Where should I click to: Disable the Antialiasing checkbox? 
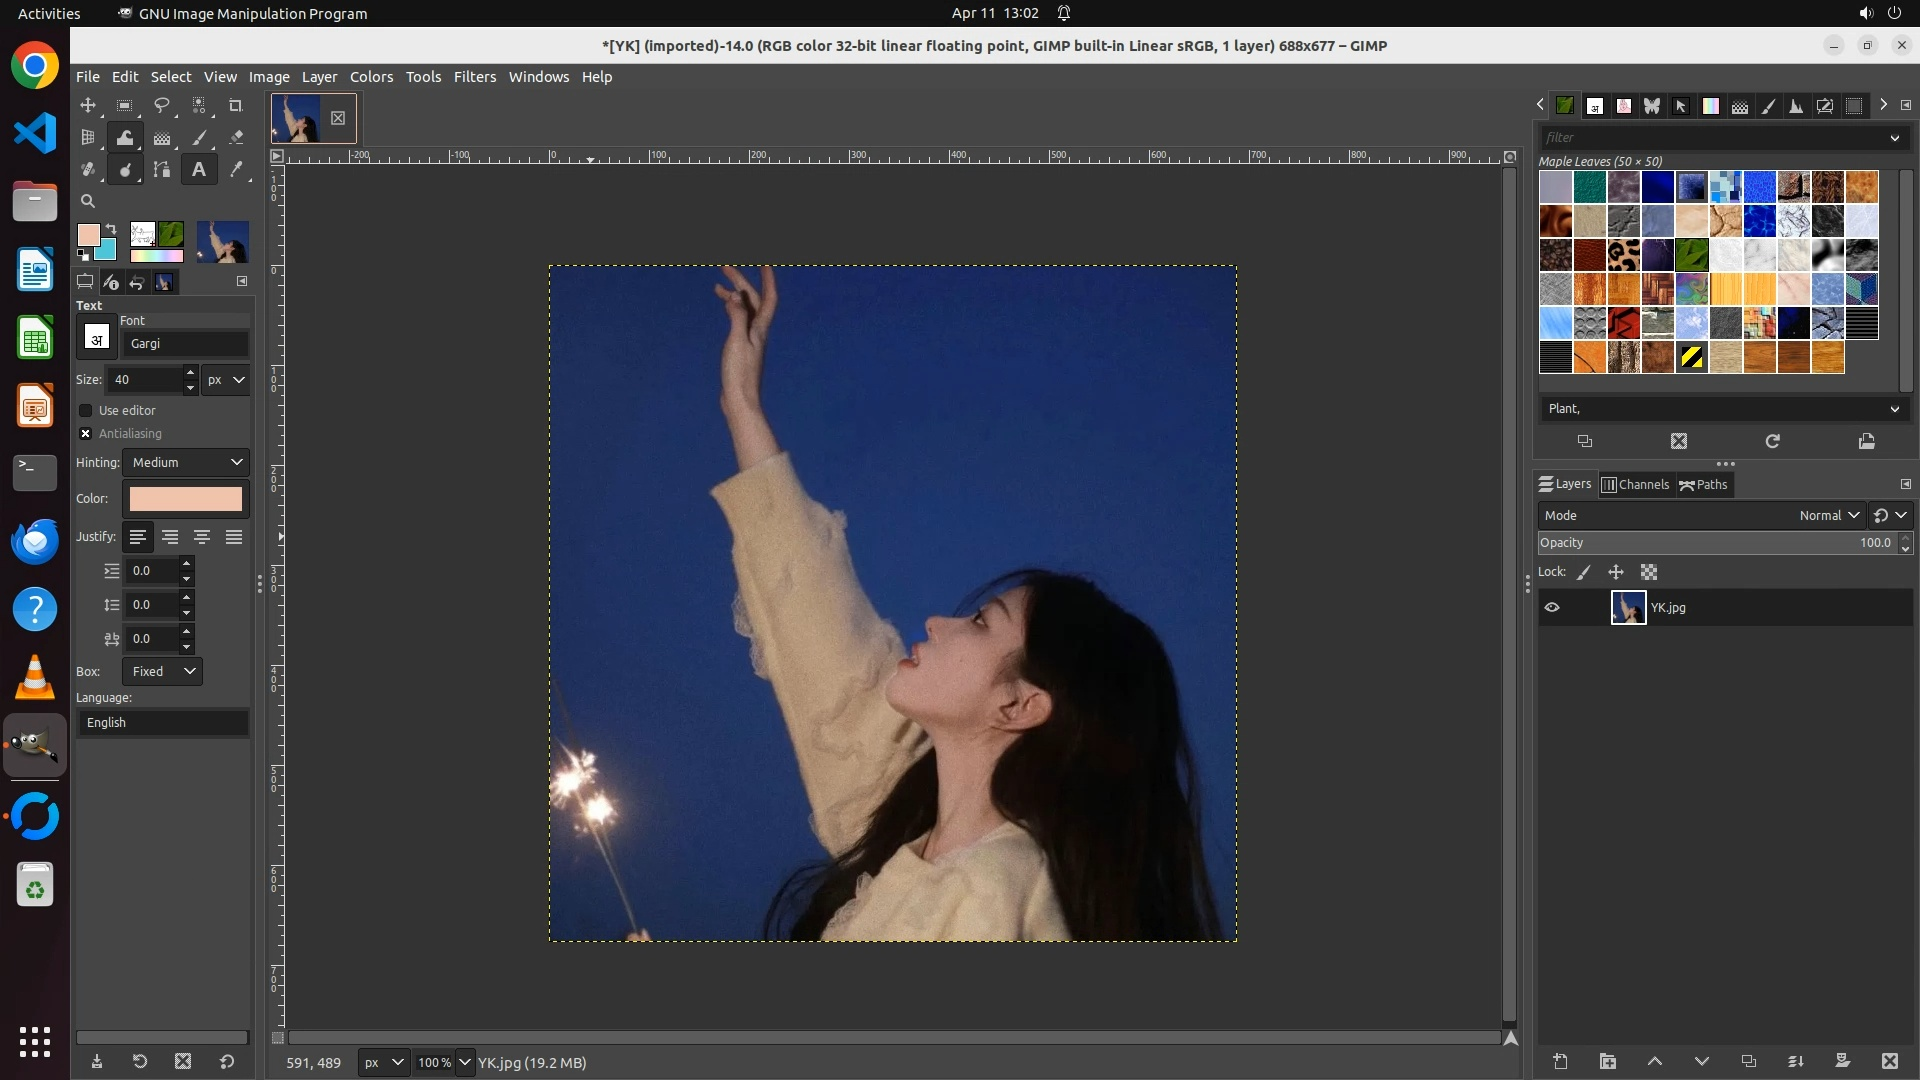tap(86, 434)
